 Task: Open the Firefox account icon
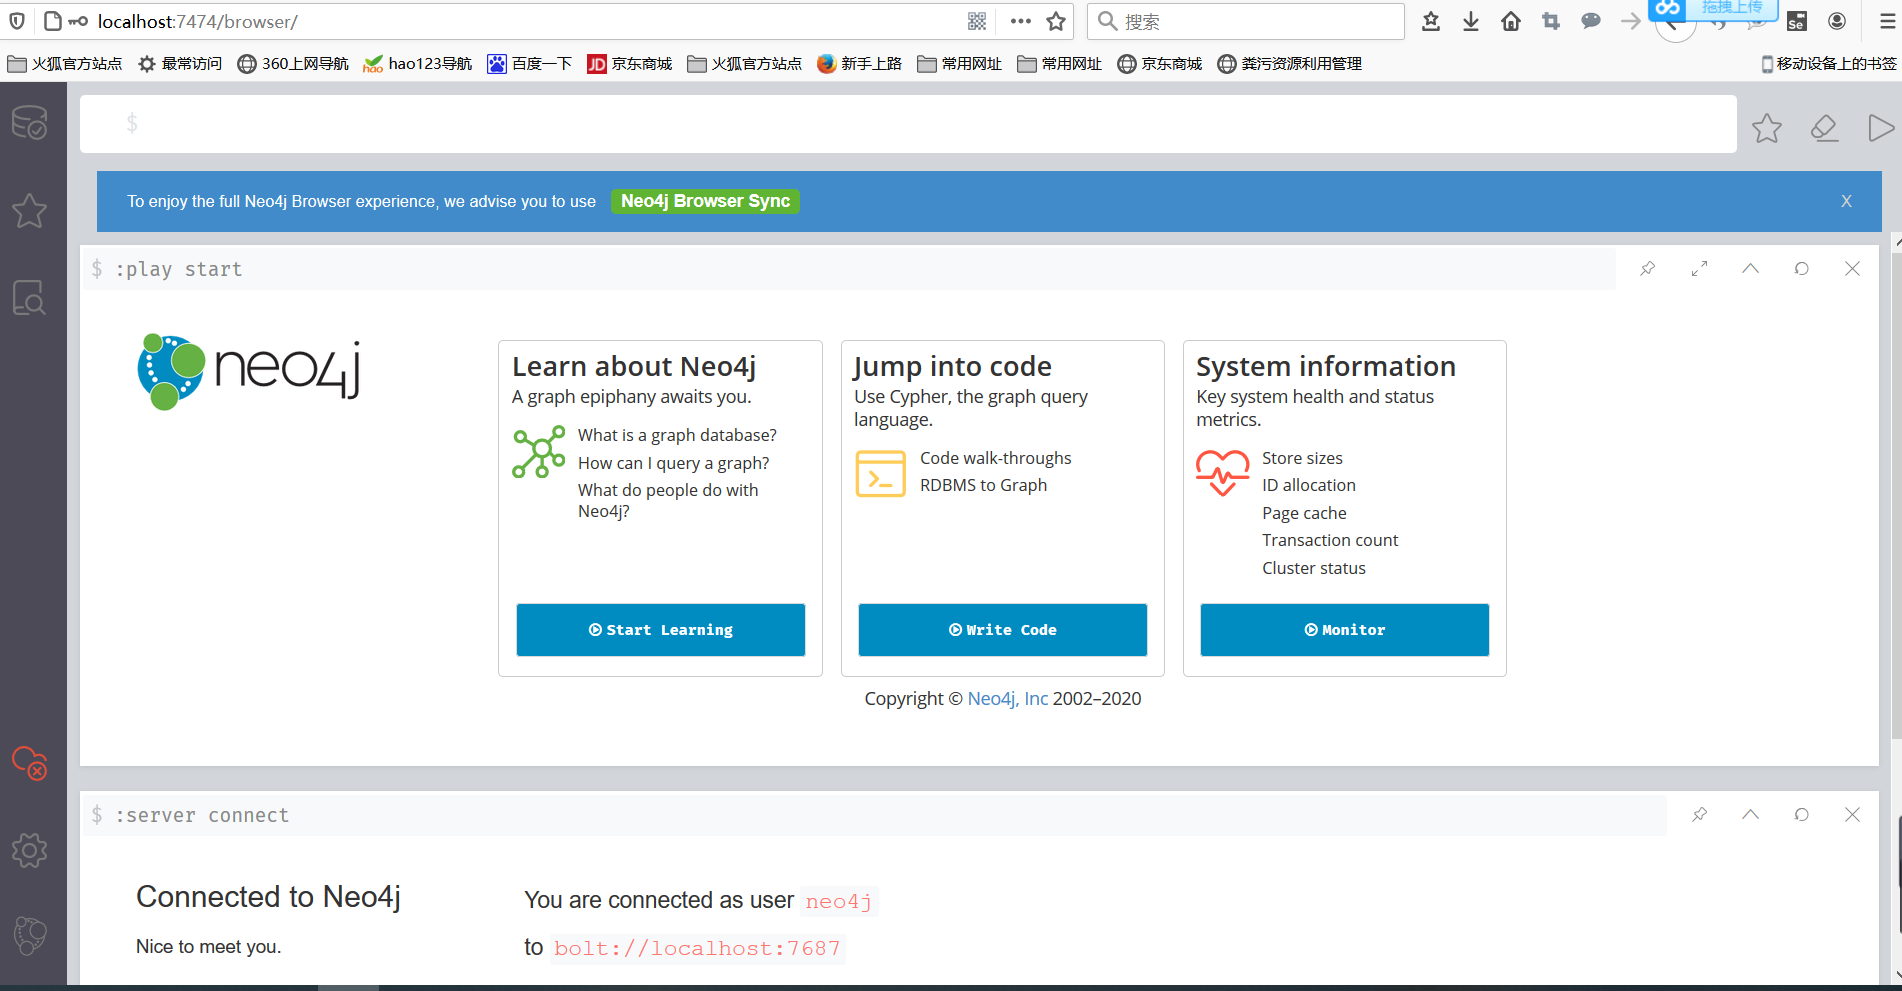[x=1837, y=21]
